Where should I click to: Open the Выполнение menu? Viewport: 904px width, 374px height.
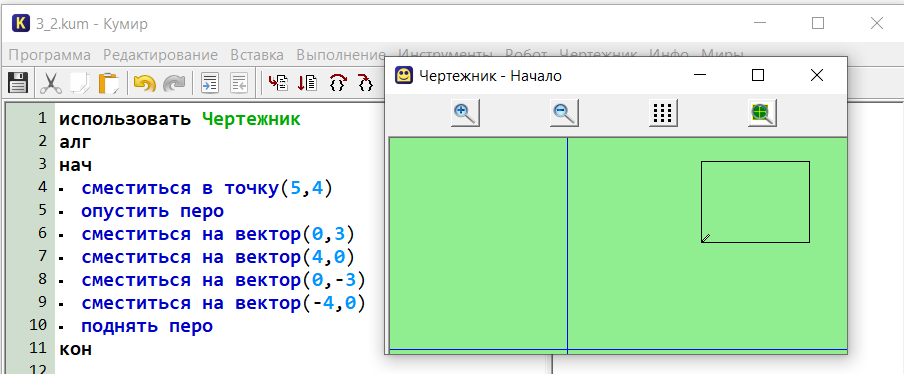341,55
